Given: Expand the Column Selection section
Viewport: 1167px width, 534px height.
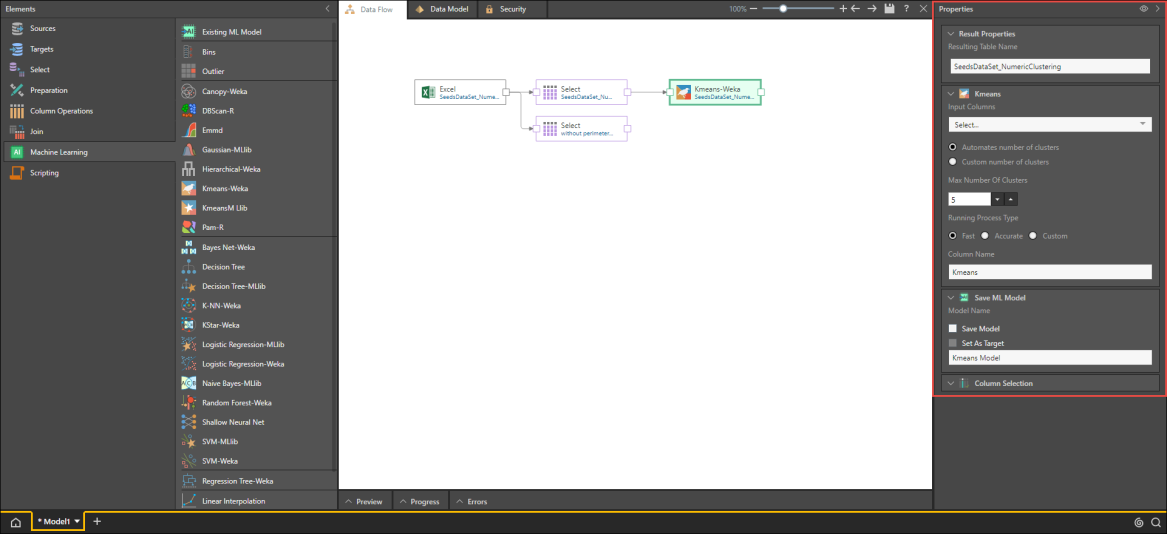Looking at the screenshot, I should (x=1003, y=383).
